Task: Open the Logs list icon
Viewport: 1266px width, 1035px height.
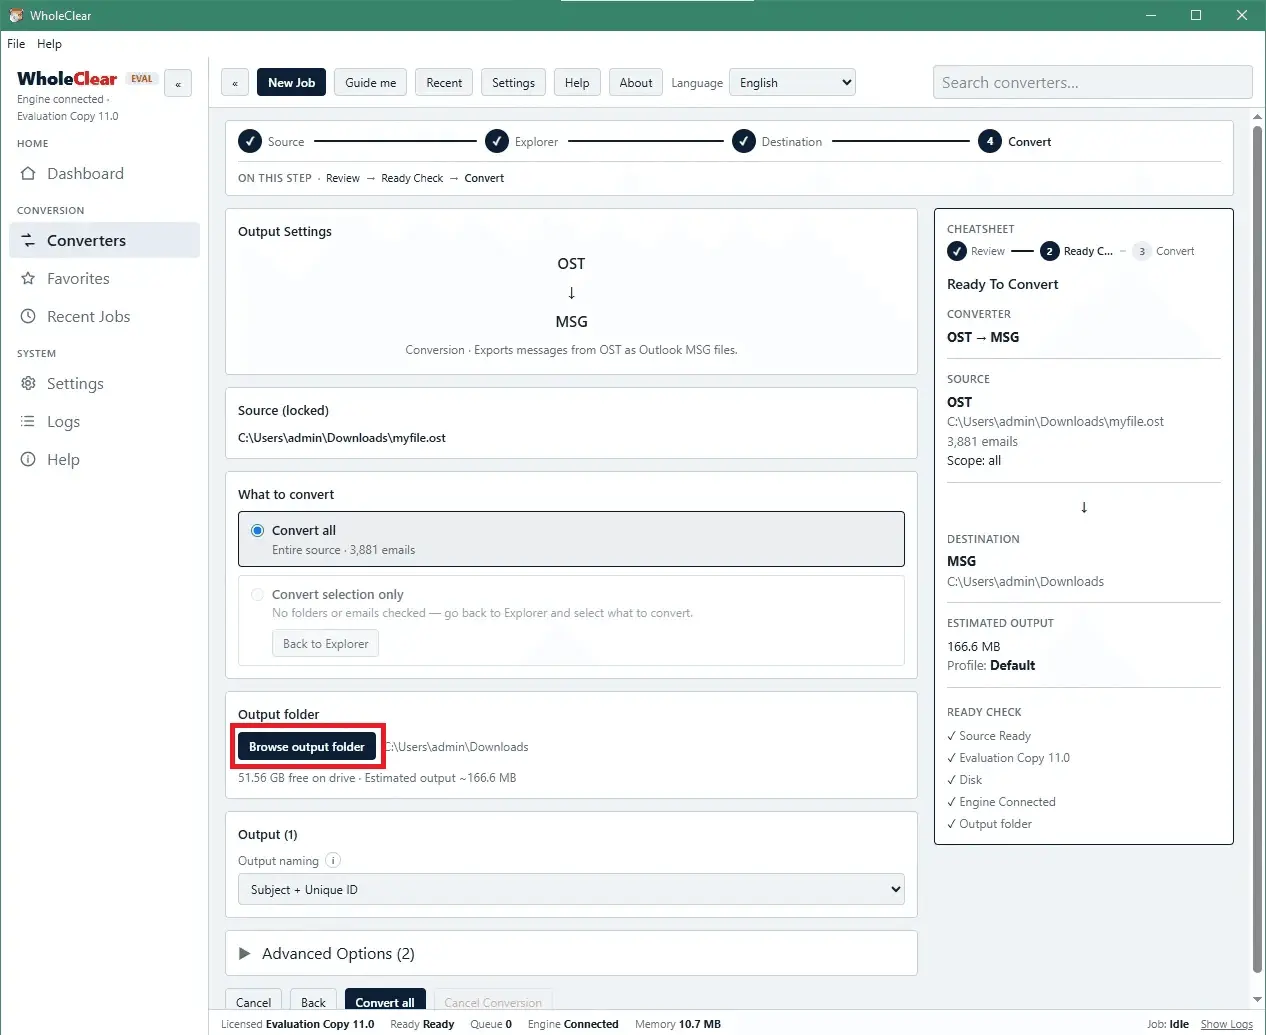Action: click(x=28, y=422)
